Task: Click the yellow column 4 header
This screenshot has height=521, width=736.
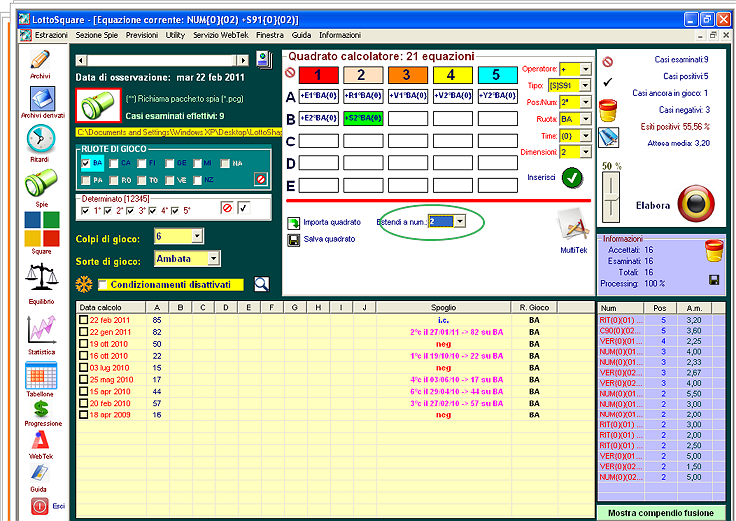Action: [452, 75]
